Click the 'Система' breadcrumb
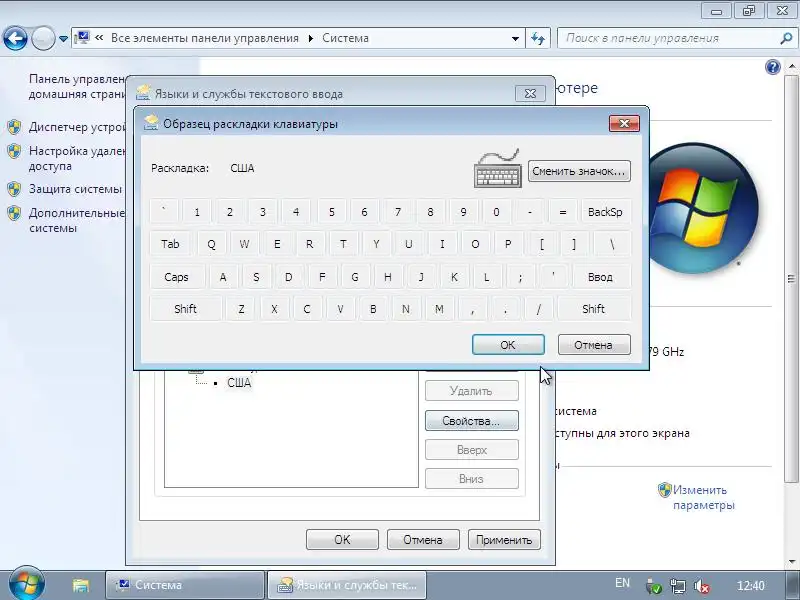Screen dimensions: 800x600 tap(345, 38)
